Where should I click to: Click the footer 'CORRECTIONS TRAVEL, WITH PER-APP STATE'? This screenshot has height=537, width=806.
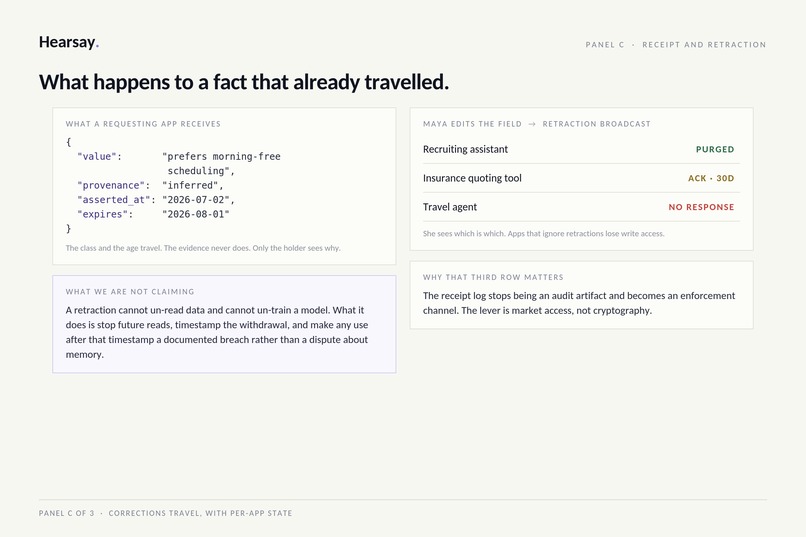coord(200,513)
